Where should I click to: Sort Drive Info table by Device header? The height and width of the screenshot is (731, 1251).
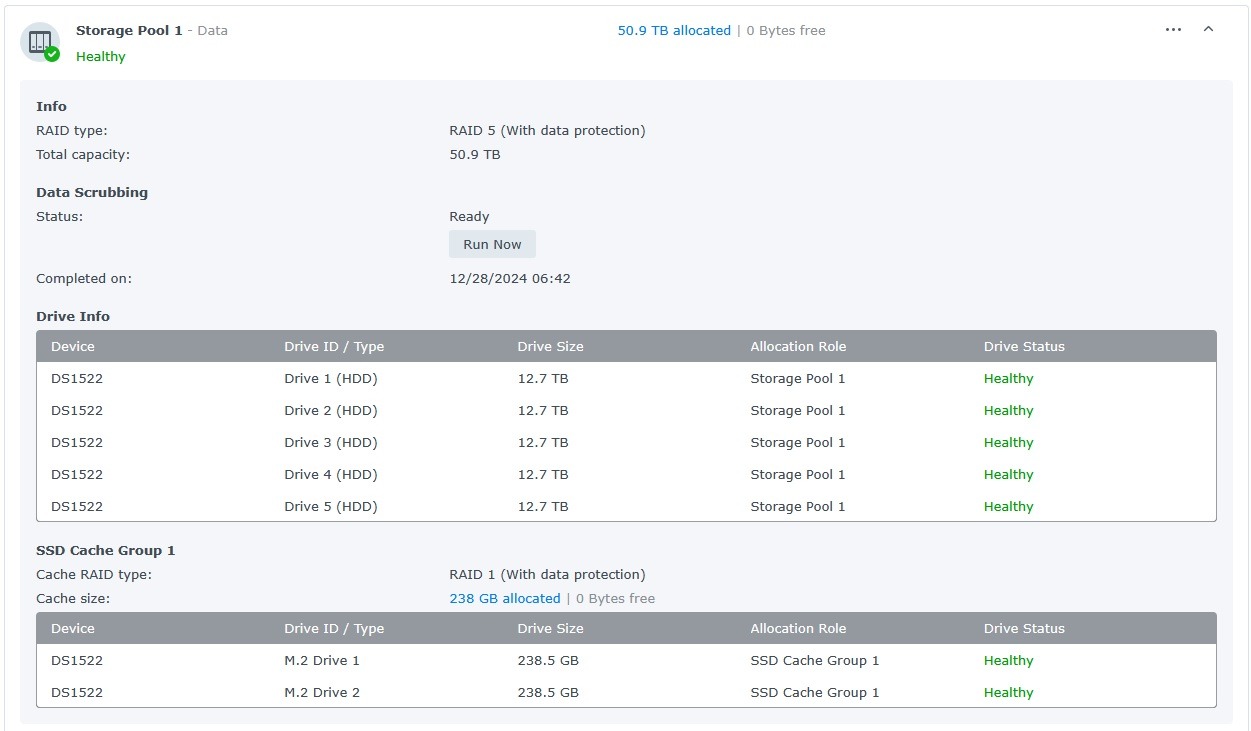click(73, 347)
